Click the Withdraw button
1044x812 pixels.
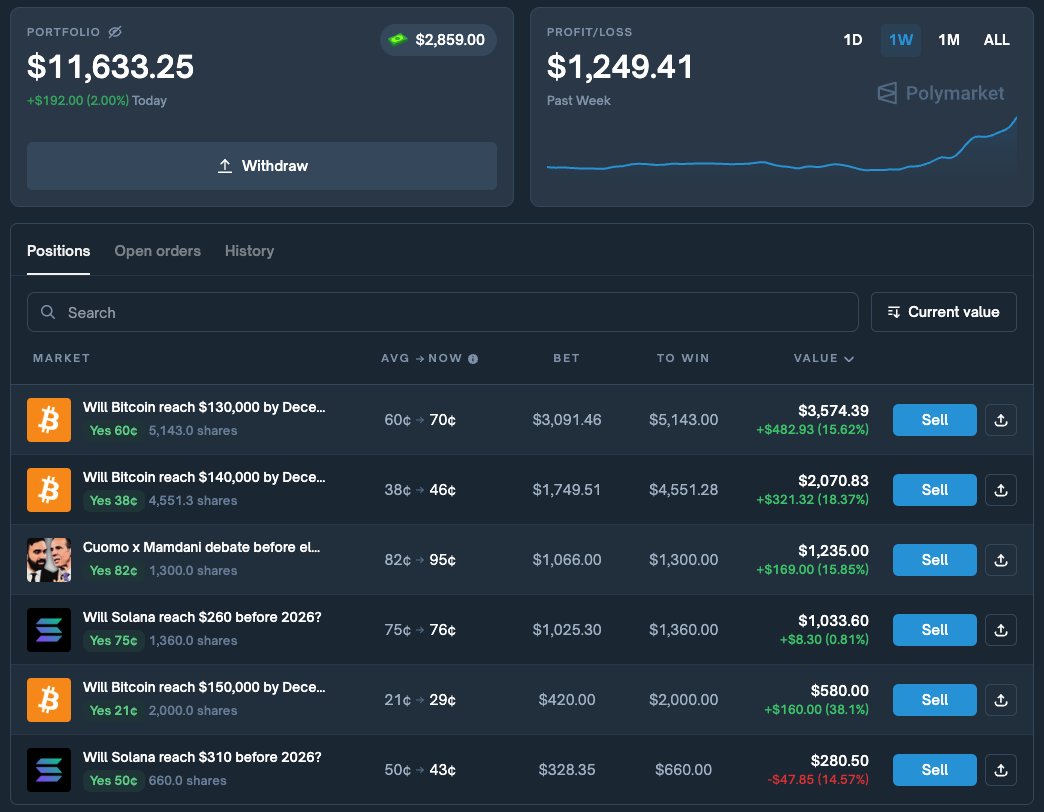tap(262, 166)
